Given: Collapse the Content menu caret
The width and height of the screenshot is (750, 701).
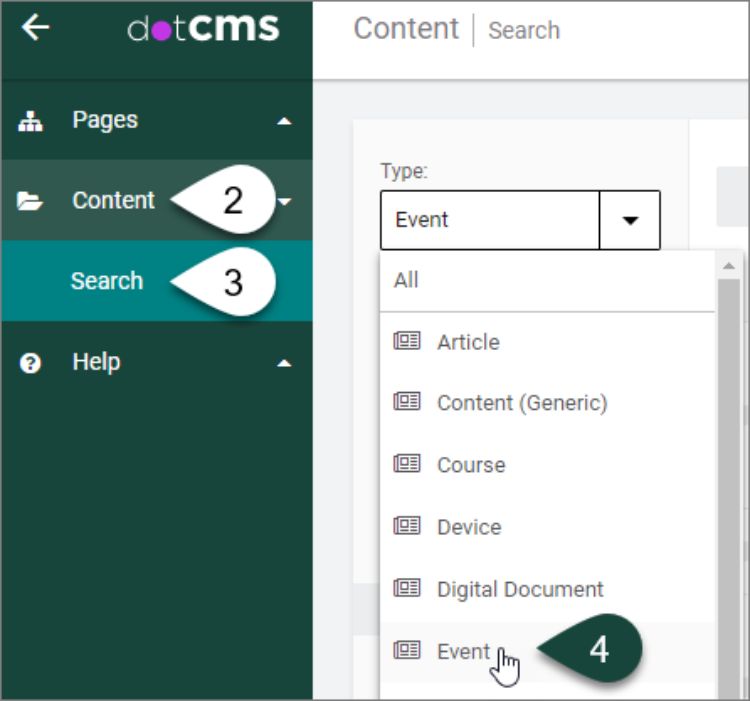Looking at the screenshot, I should coord(287,202).
